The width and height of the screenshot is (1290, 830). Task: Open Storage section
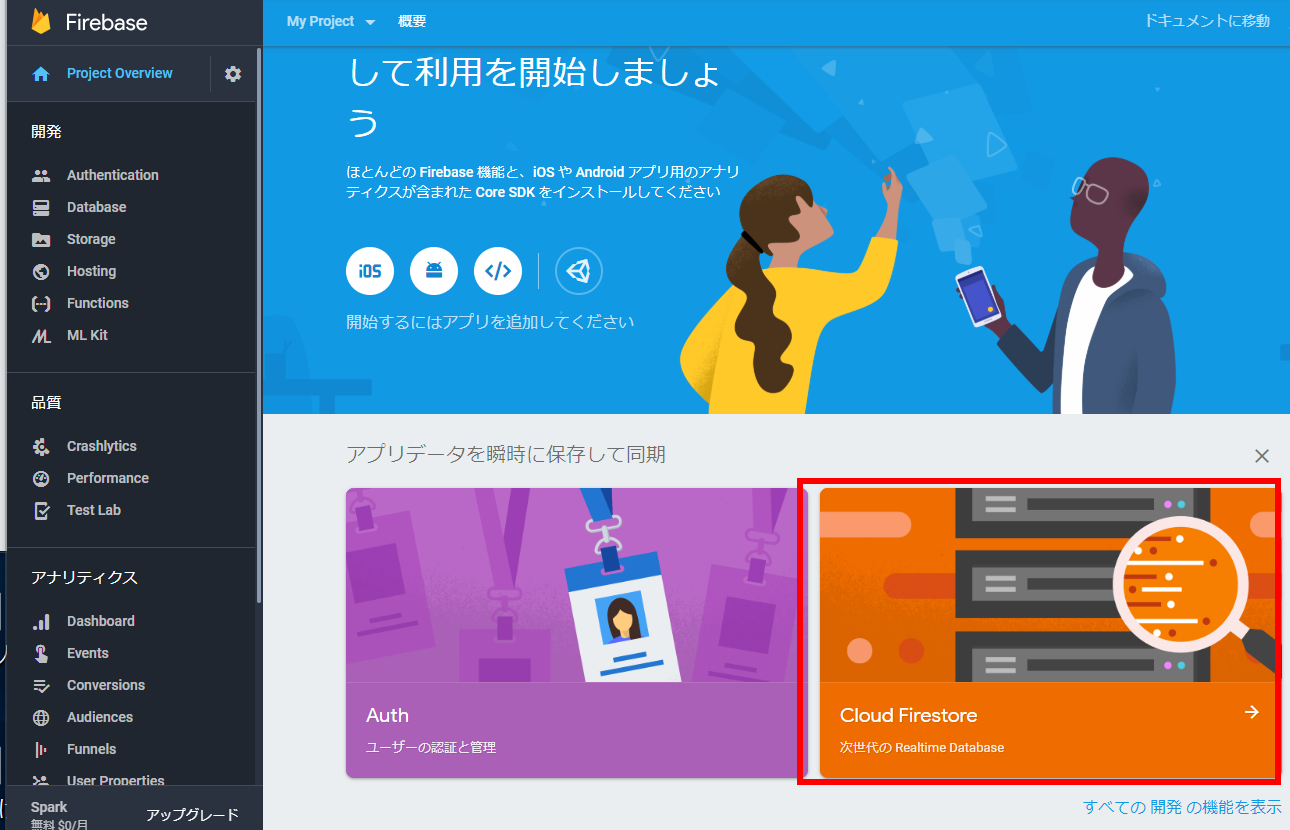pyautogui.click(x=91, y=239)
